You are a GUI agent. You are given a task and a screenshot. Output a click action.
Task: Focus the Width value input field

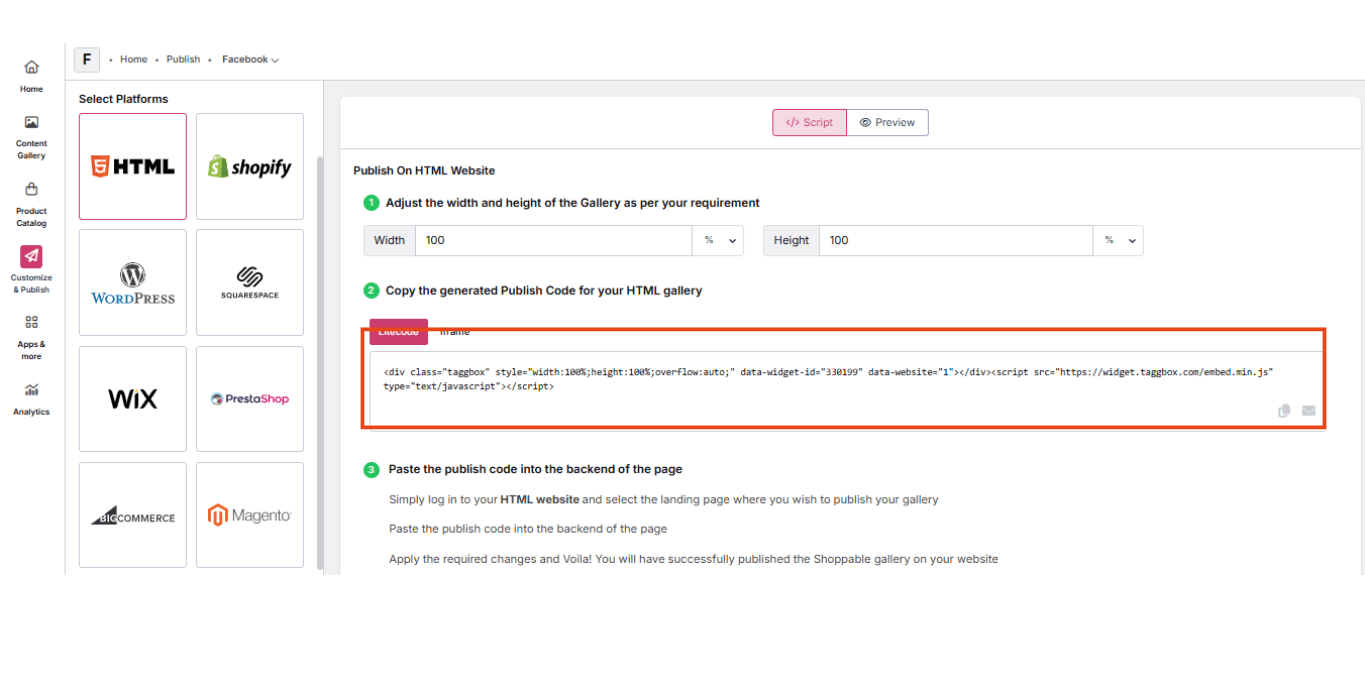[554, 240]
